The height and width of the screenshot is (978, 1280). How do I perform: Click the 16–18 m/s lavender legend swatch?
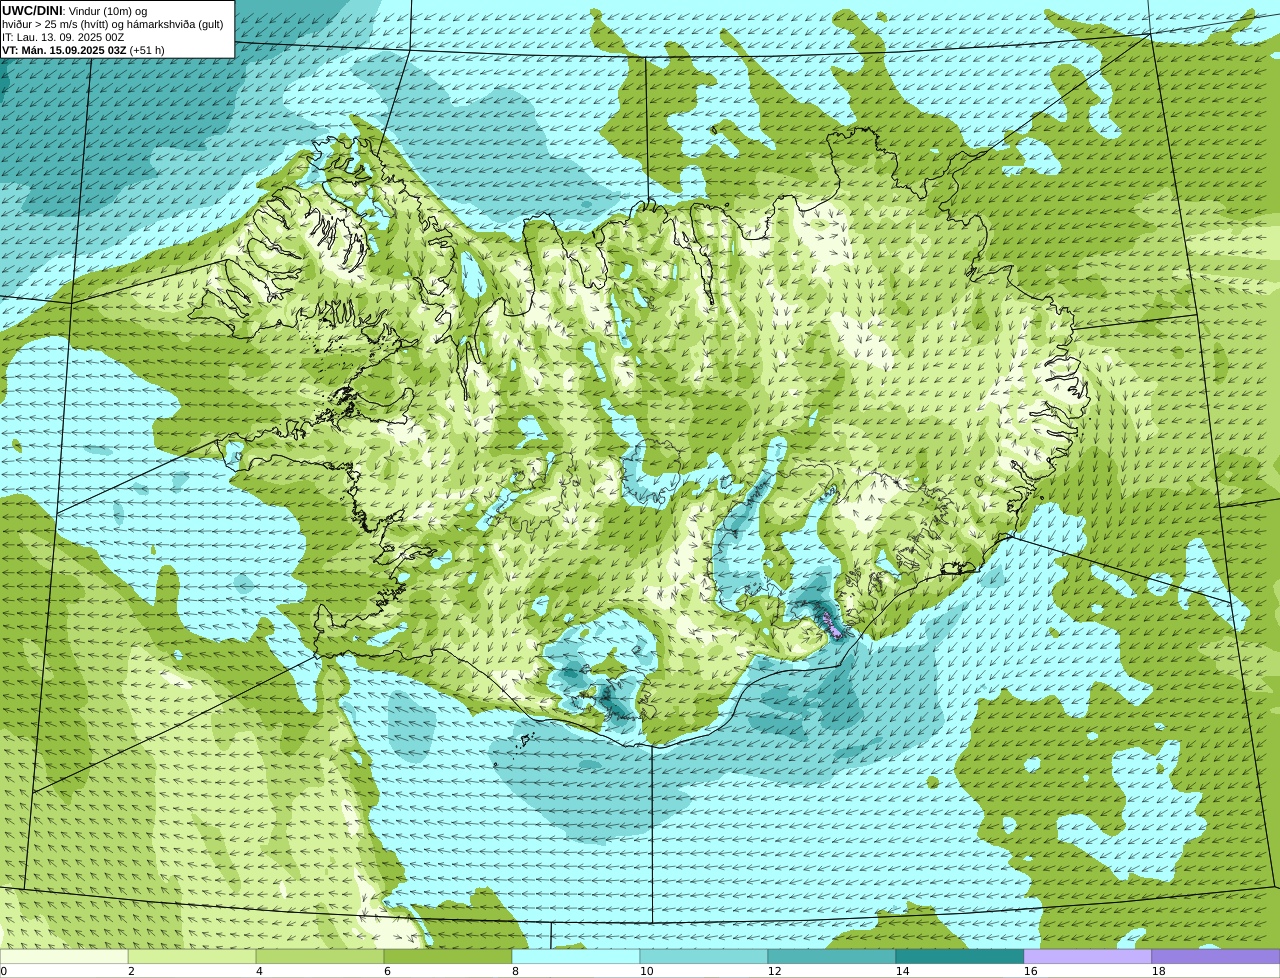1088,956
